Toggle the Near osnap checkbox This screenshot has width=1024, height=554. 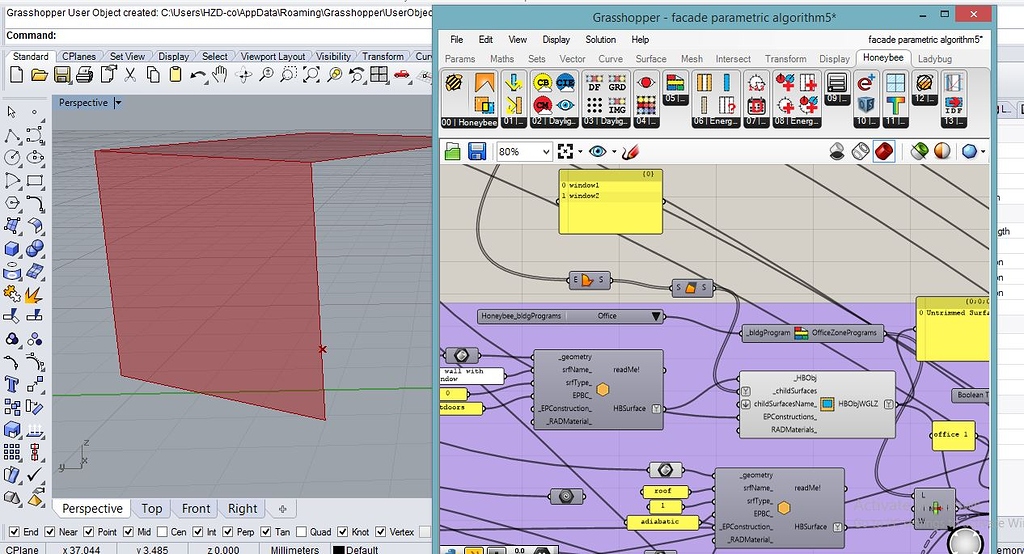[x=51, y=532]
